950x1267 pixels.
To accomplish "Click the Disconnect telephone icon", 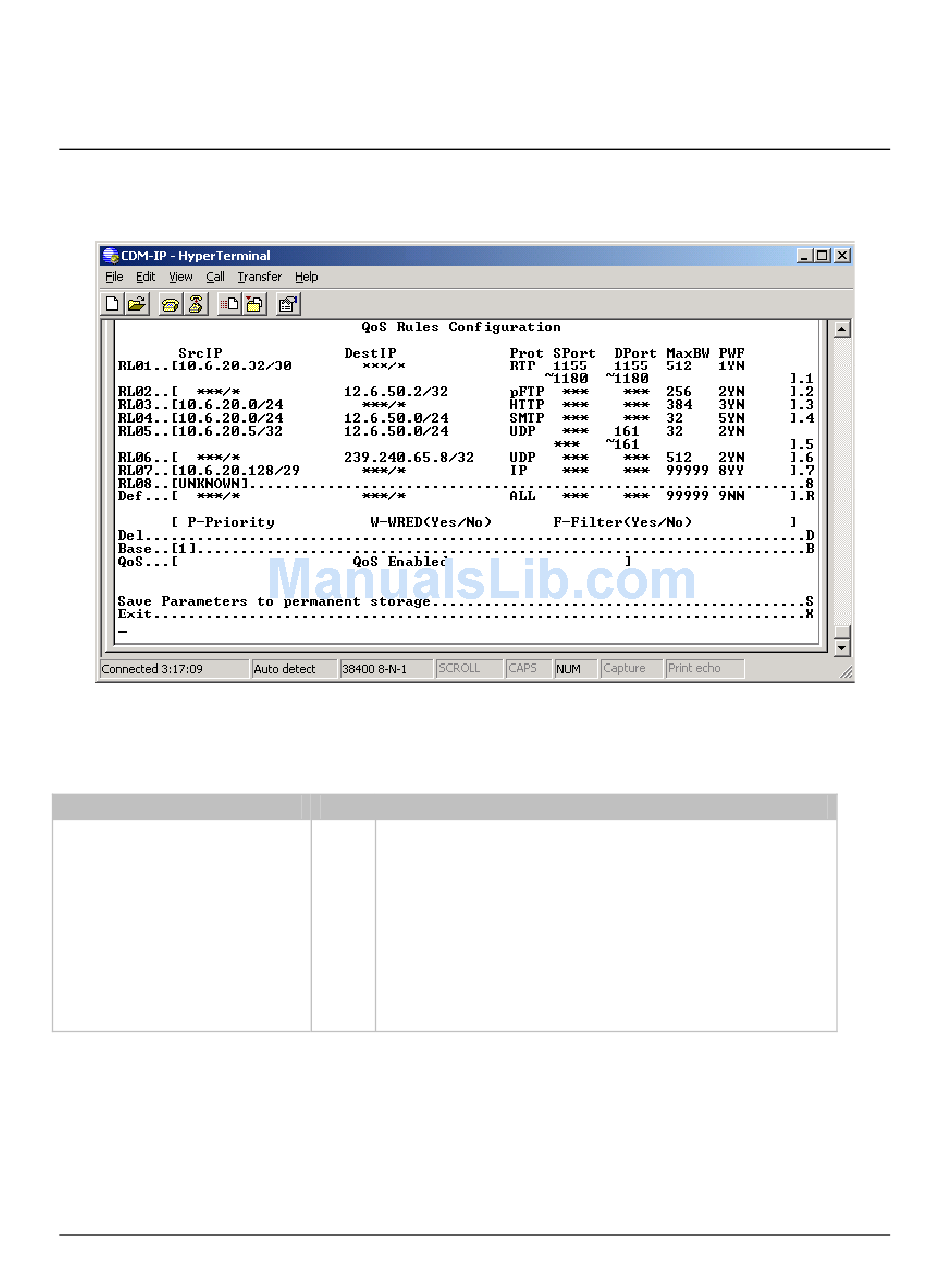I will point(195,304).
